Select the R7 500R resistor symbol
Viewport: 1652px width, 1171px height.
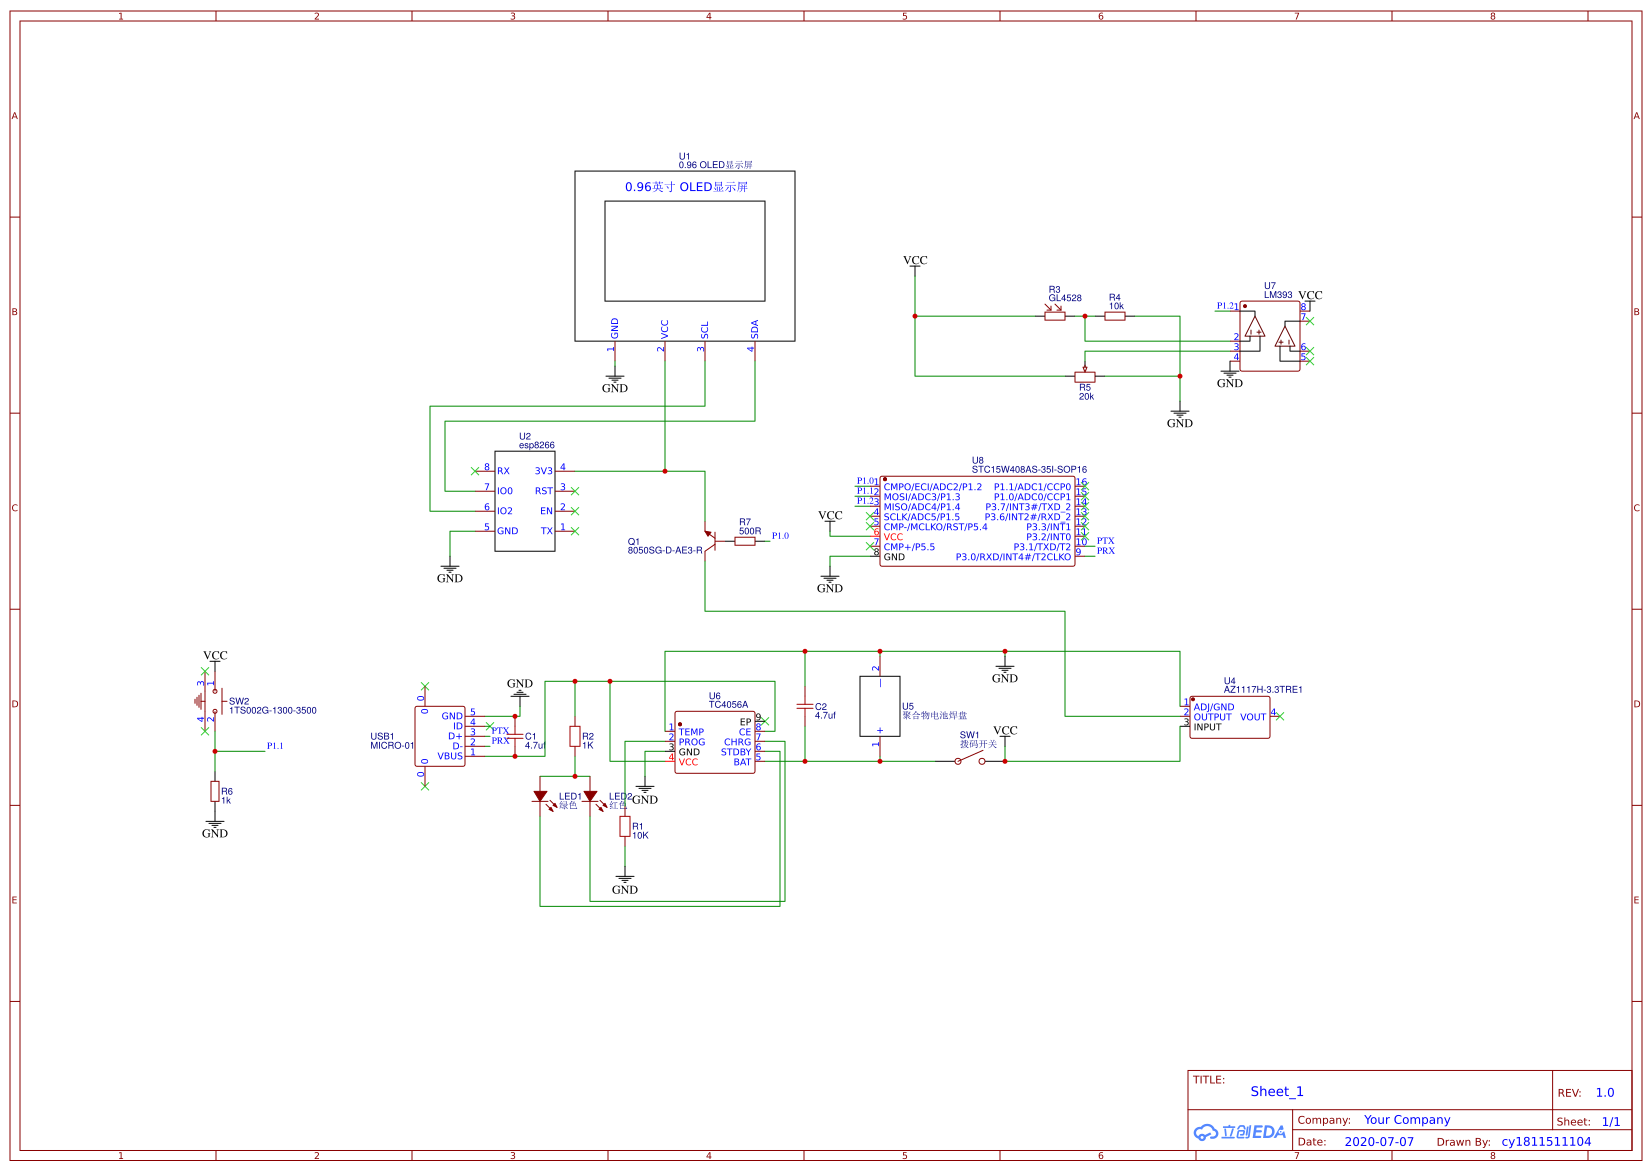click(745, 541)
